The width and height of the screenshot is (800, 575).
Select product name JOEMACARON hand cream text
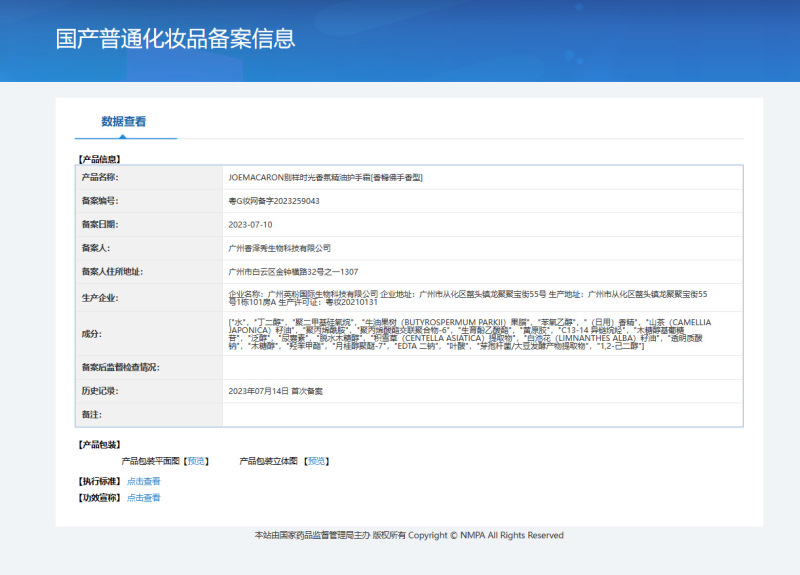[326, 178]
